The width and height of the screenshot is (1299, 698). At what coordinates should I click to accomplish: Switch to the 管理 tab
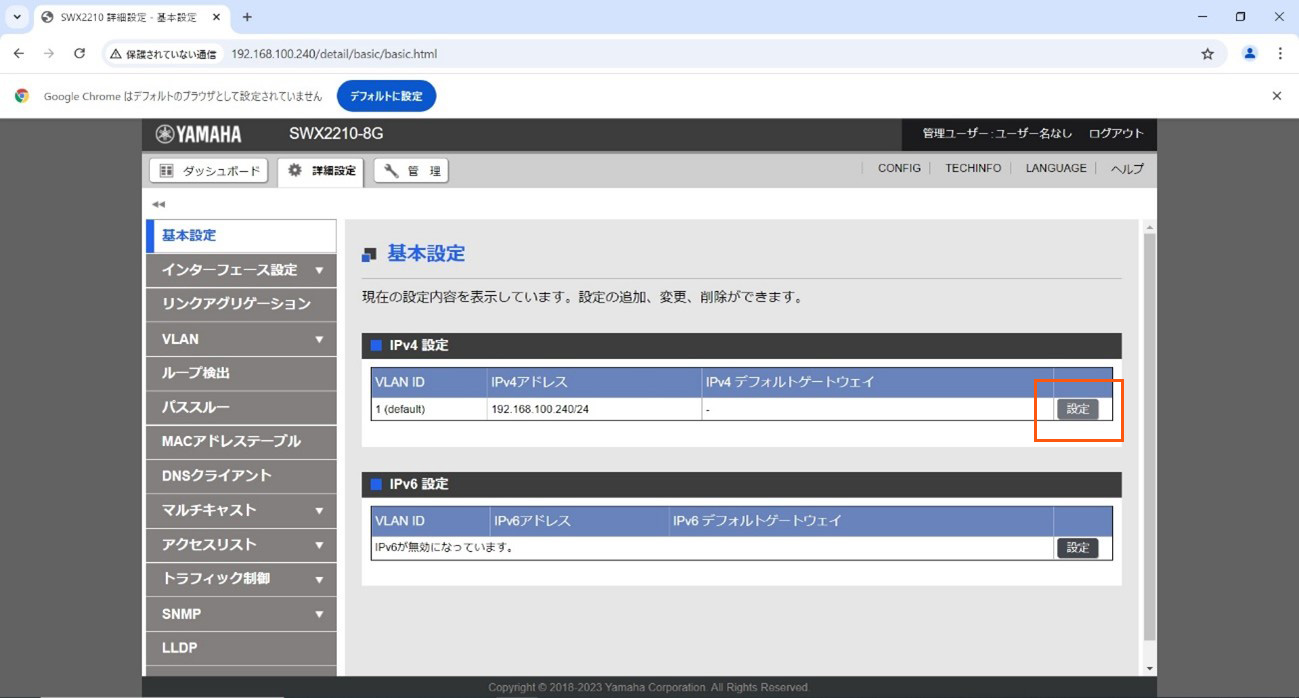click(411, 171)
